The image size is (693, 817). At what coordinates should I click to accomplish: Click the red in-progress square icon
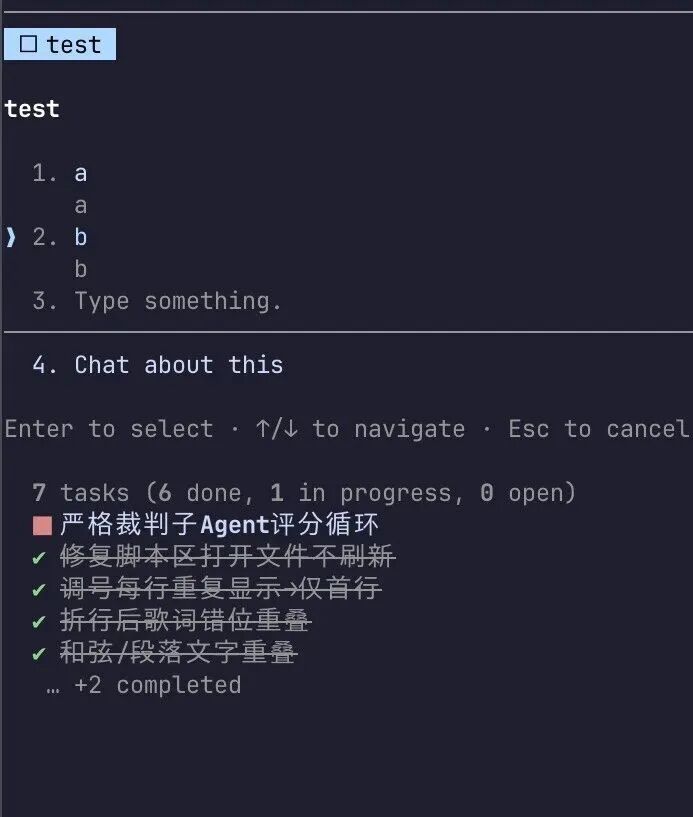(x=42, y=525)
